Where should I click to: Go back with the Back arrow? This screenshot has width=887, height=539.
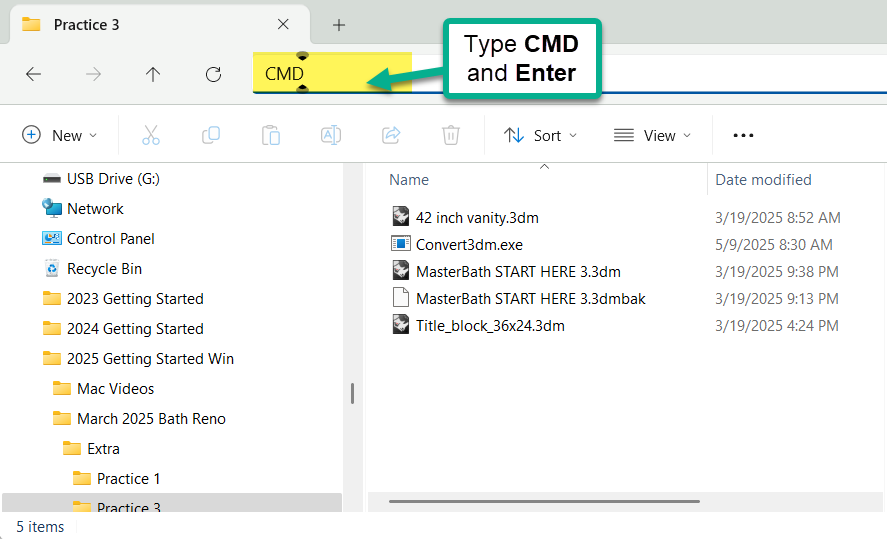click(x=33, y=74)
